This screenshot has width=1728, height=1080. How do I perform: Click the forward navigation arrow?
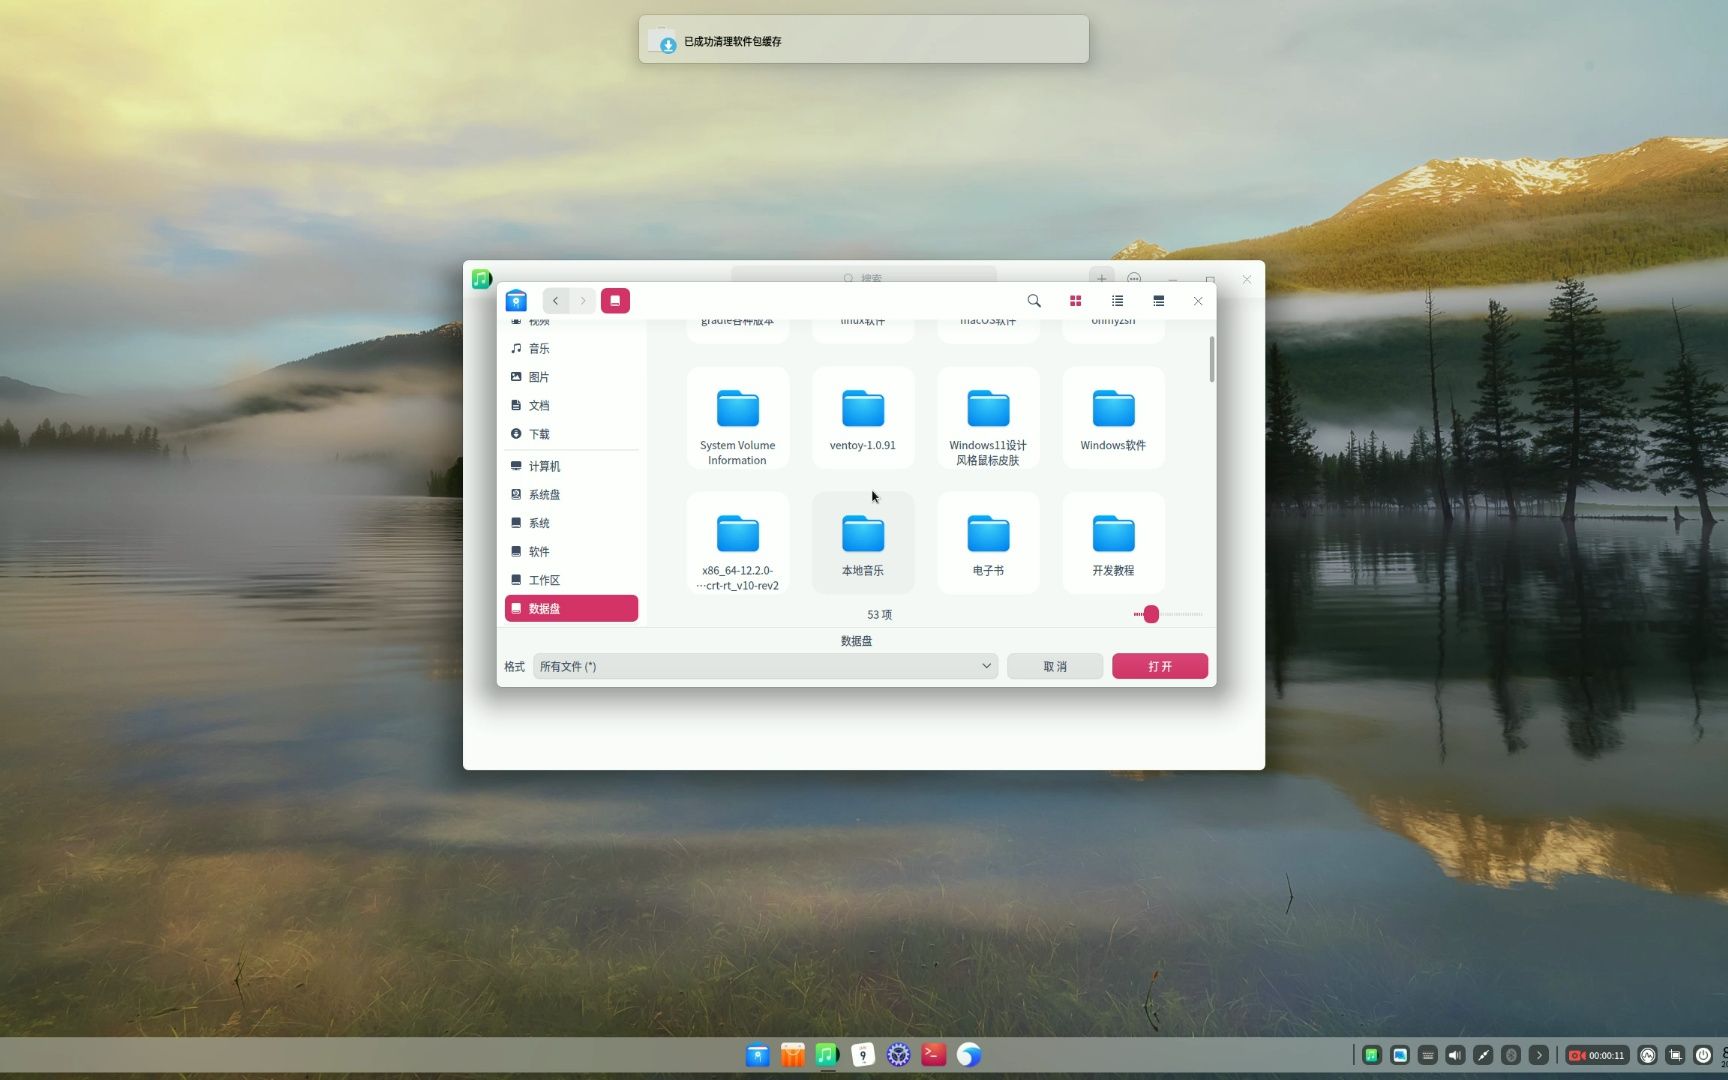pos(582,300)
